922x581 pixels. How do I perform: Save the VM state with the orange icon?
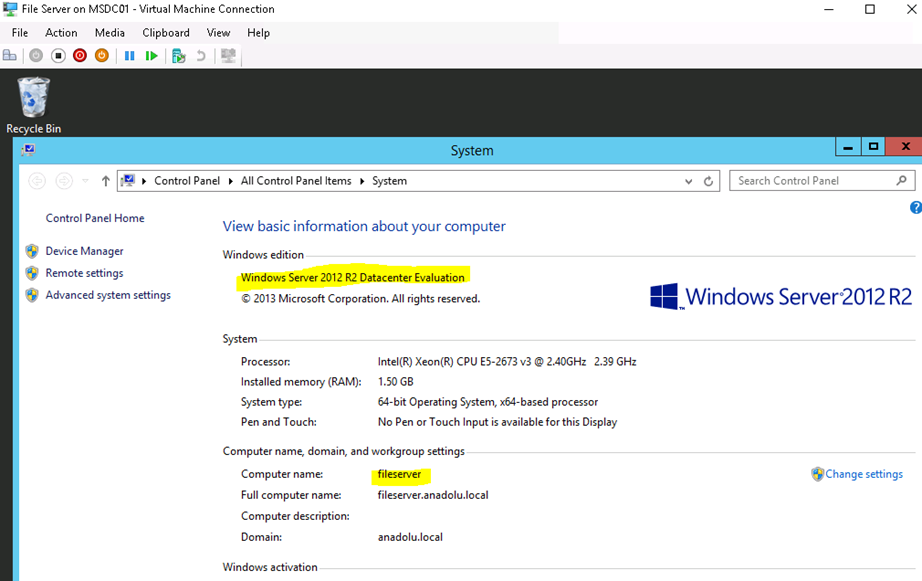[102, 55]
